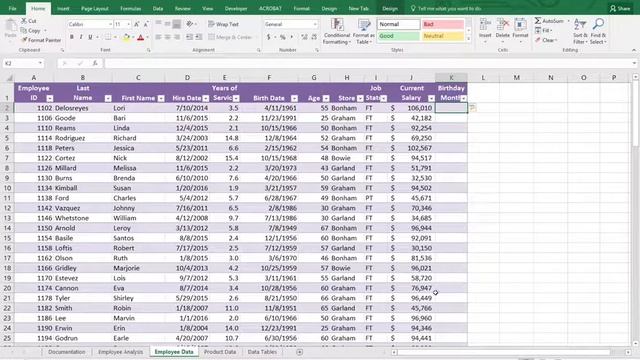This screenshot has height=360, width=640.
Task: Increase font size button
Action: coord(137,24)
